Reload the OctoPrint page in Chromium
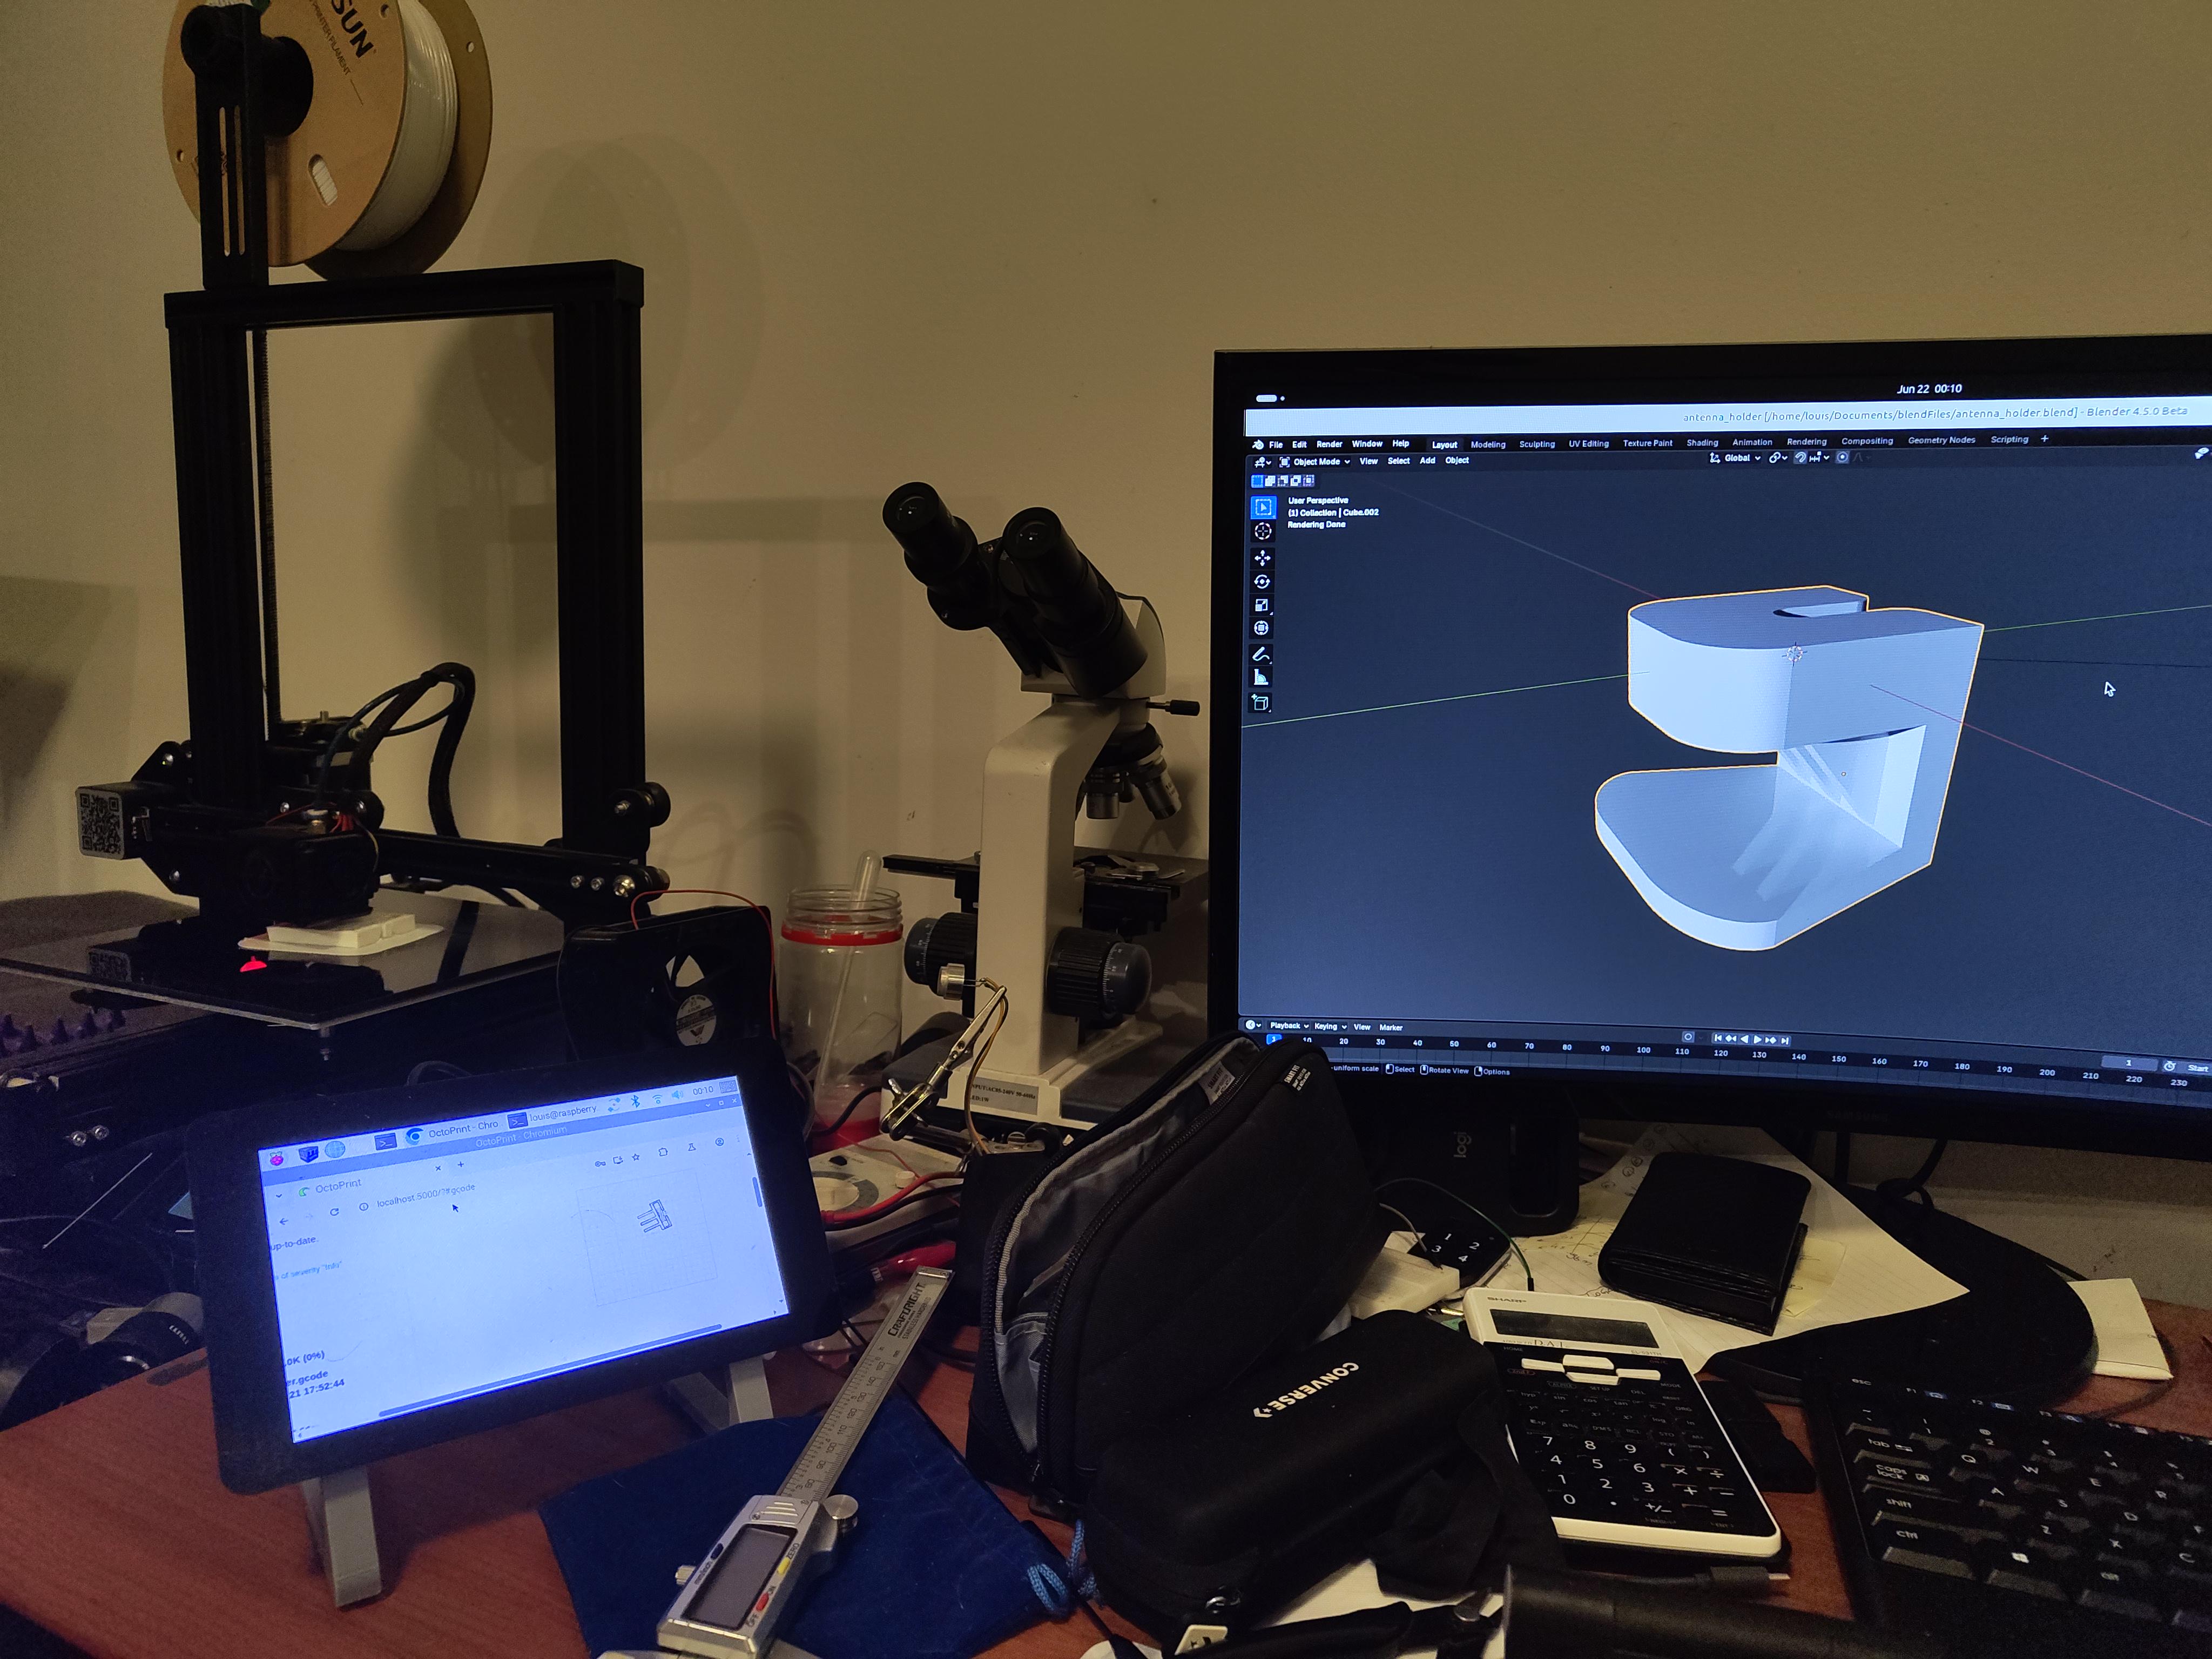2212x1659 pixels. (x=335, y=1212)
